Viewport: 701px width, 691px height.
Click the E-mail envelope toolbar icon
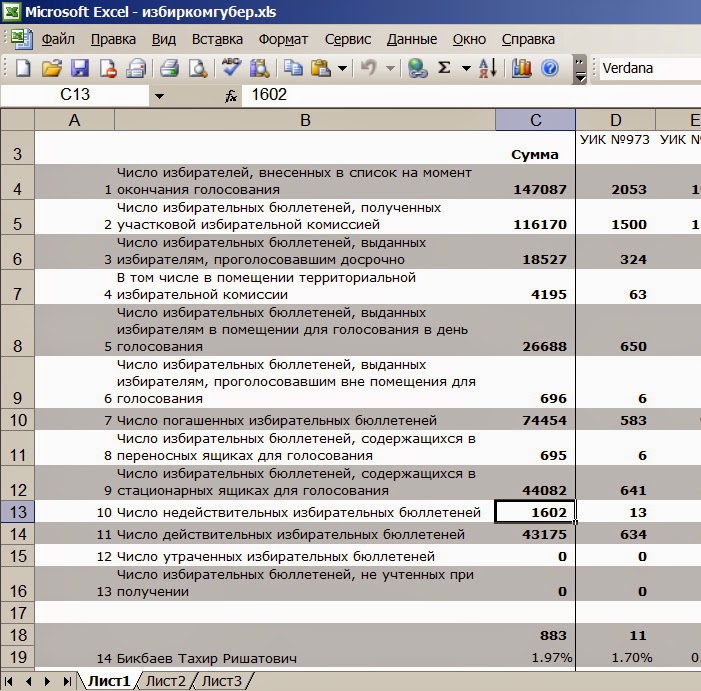coord(136,68)
